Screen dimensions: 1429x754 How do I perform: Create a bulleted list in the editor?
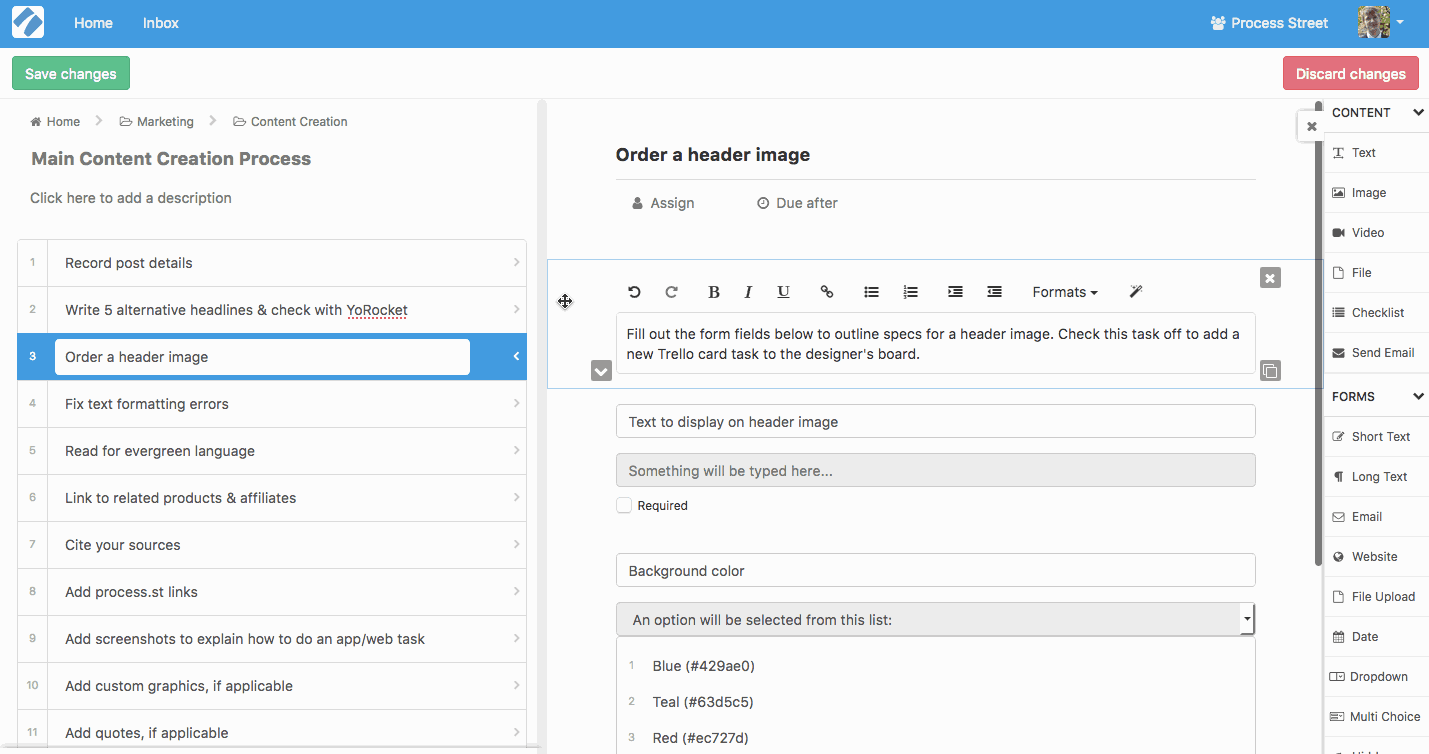(x=871, y=292)
